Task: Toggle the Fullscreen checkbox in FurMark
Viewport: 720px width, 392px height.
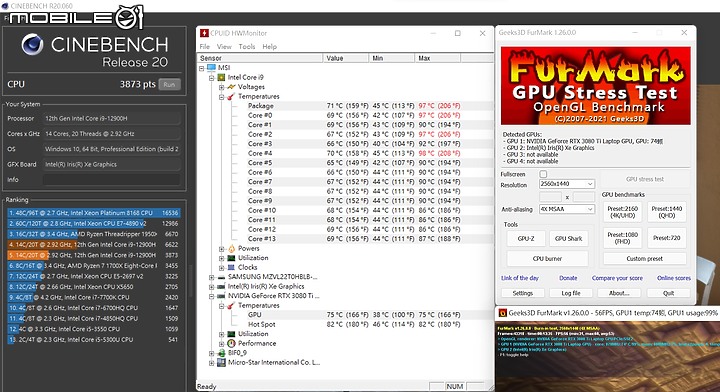Action: 543,174
